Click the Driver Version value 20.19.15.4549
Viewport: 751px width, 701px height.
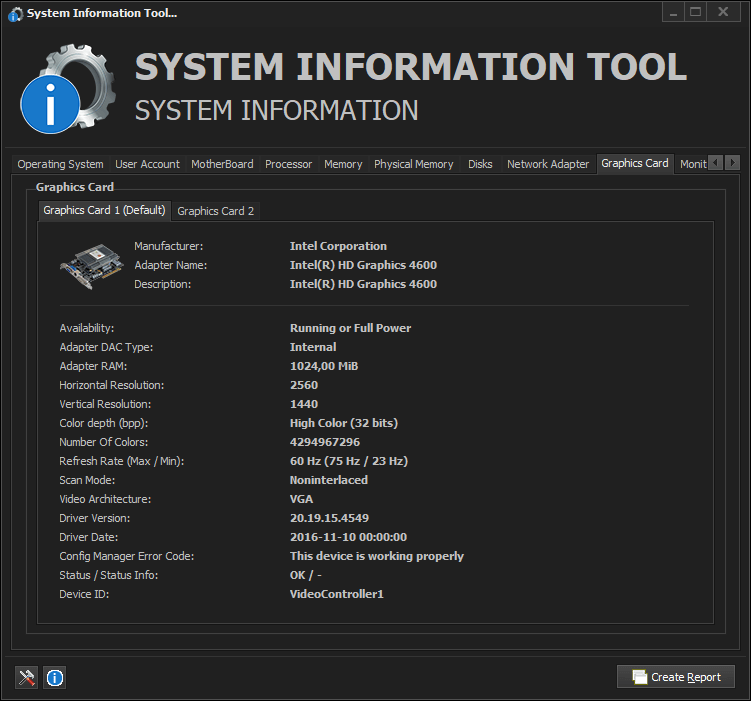click(x=329, y=518)
